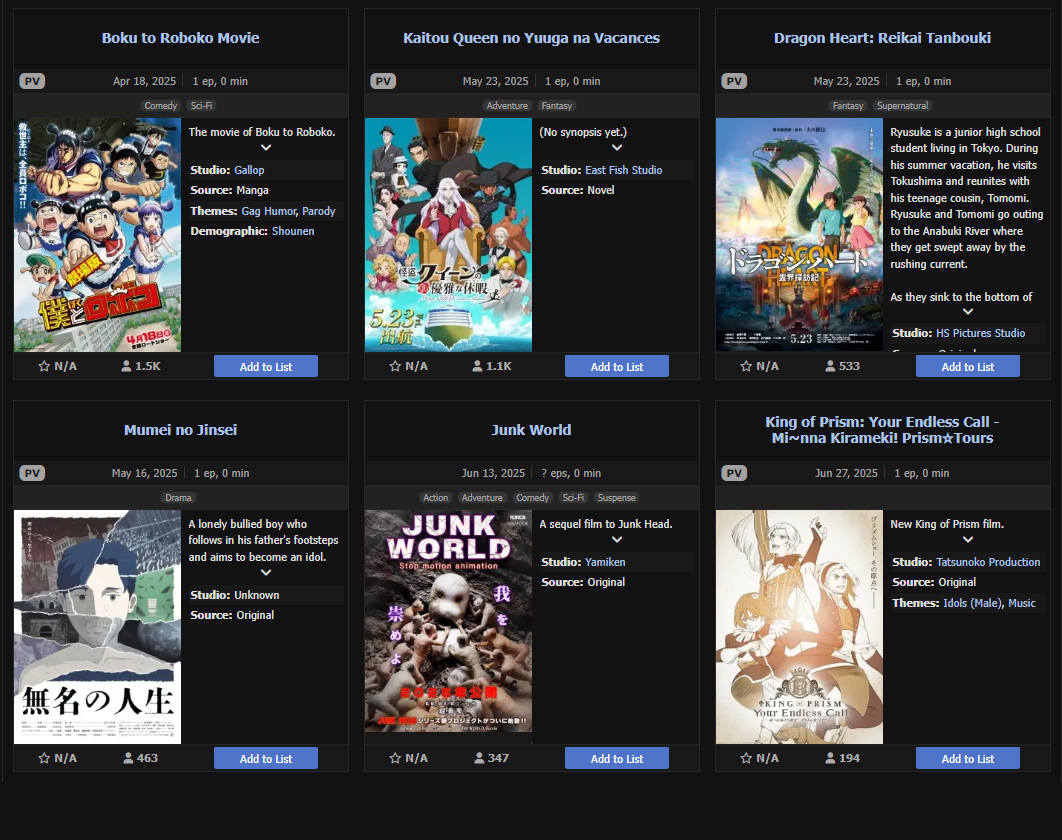
Task: Open the Kaitou Queen poster image
Action: tap(448, 235)
